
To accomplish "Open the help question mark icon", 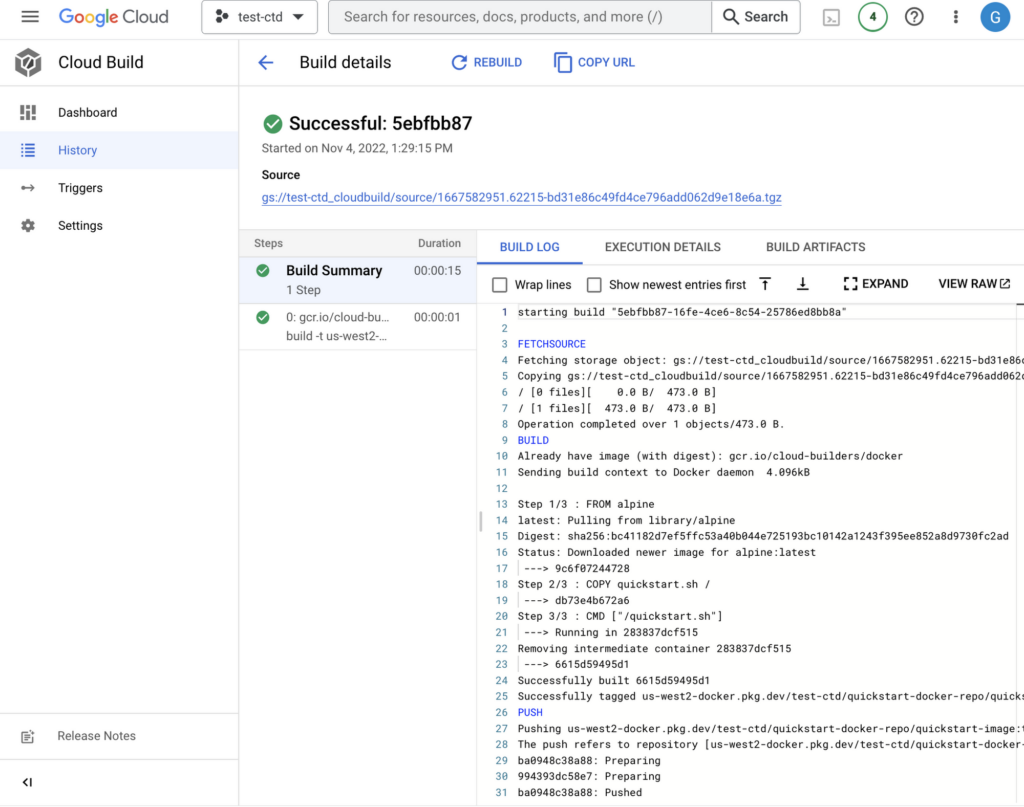I will pyautogui.click(x=914, y=17).
